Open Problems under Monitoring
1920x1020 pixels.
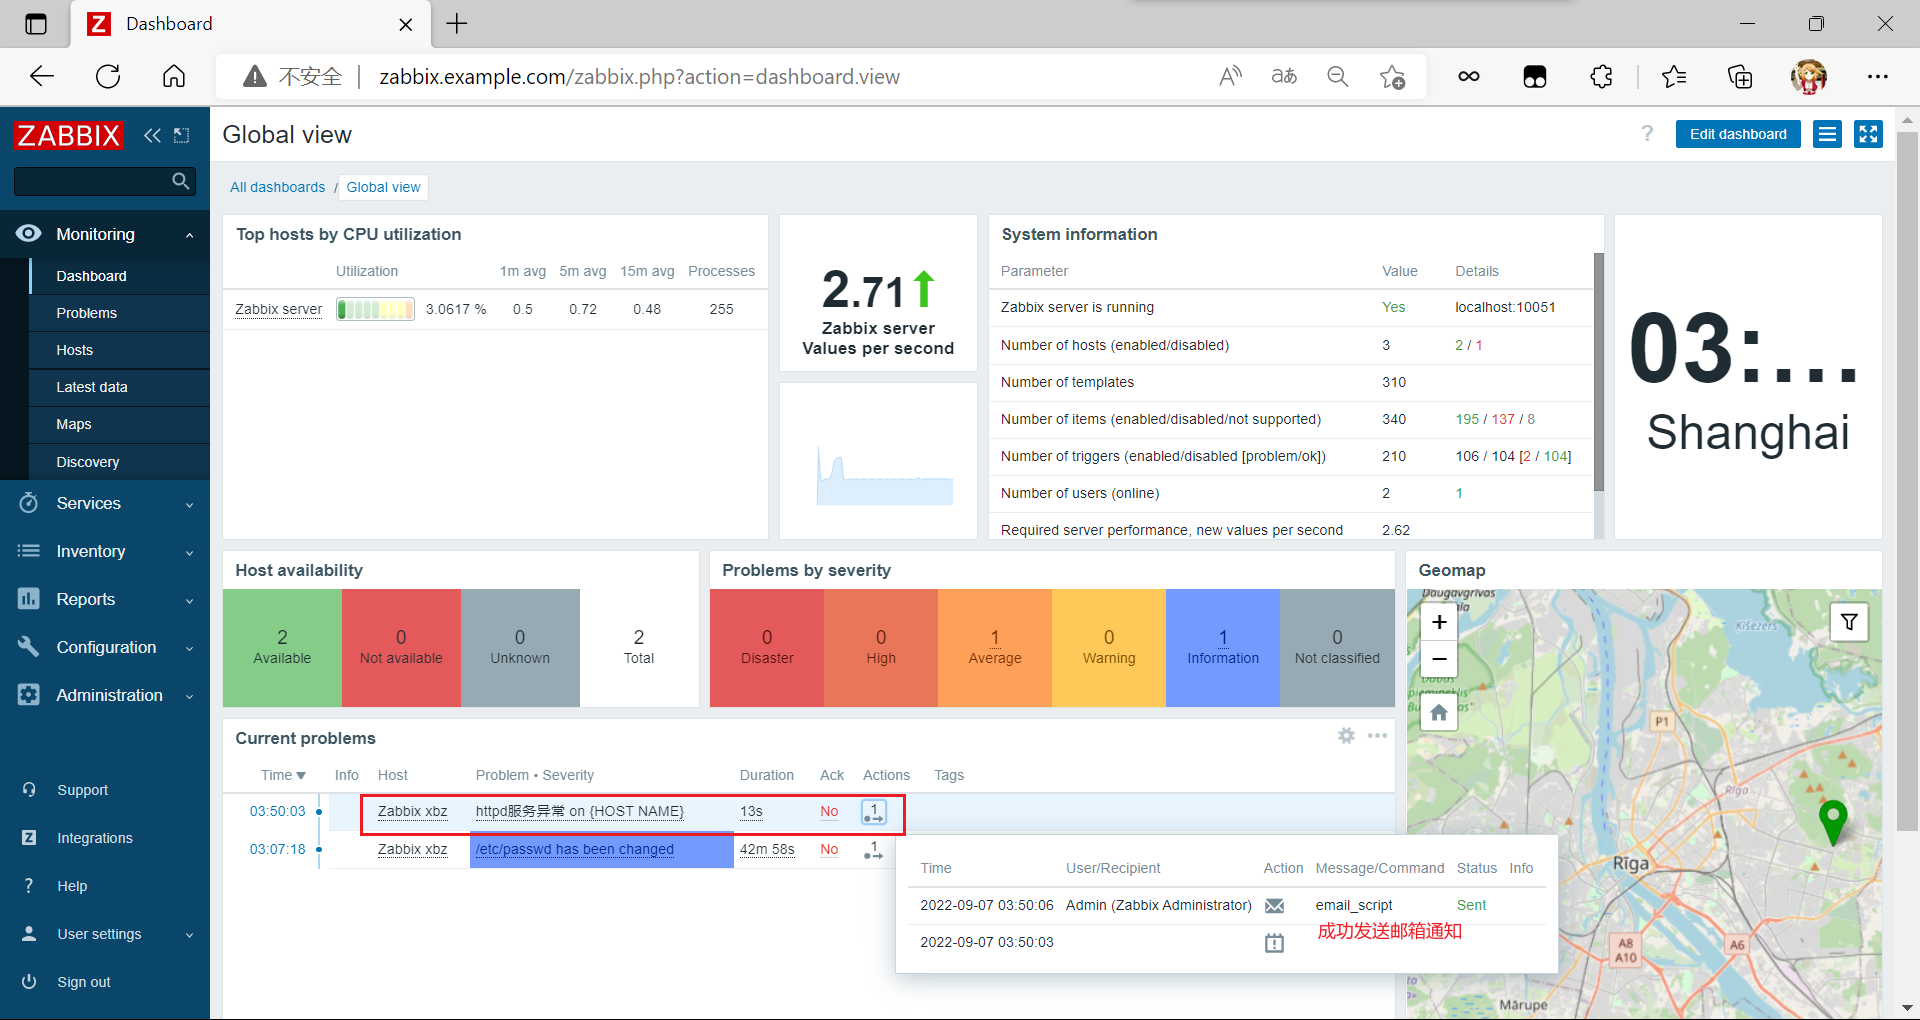coord(119,313)
